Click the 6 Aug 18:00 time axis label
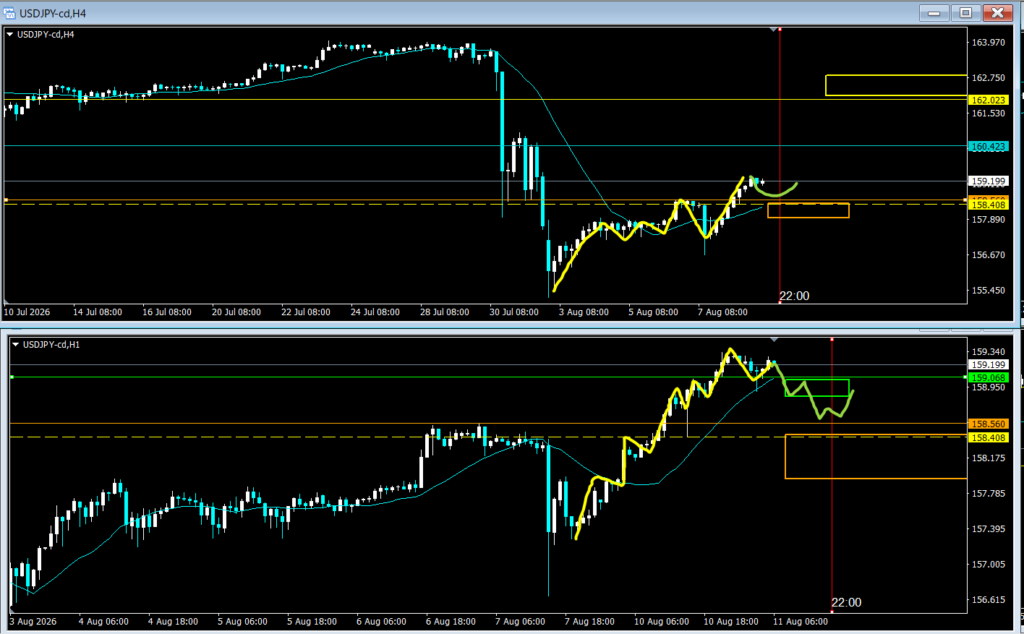The width and height of the screenshot is (1024, 634). pos(451,622)
